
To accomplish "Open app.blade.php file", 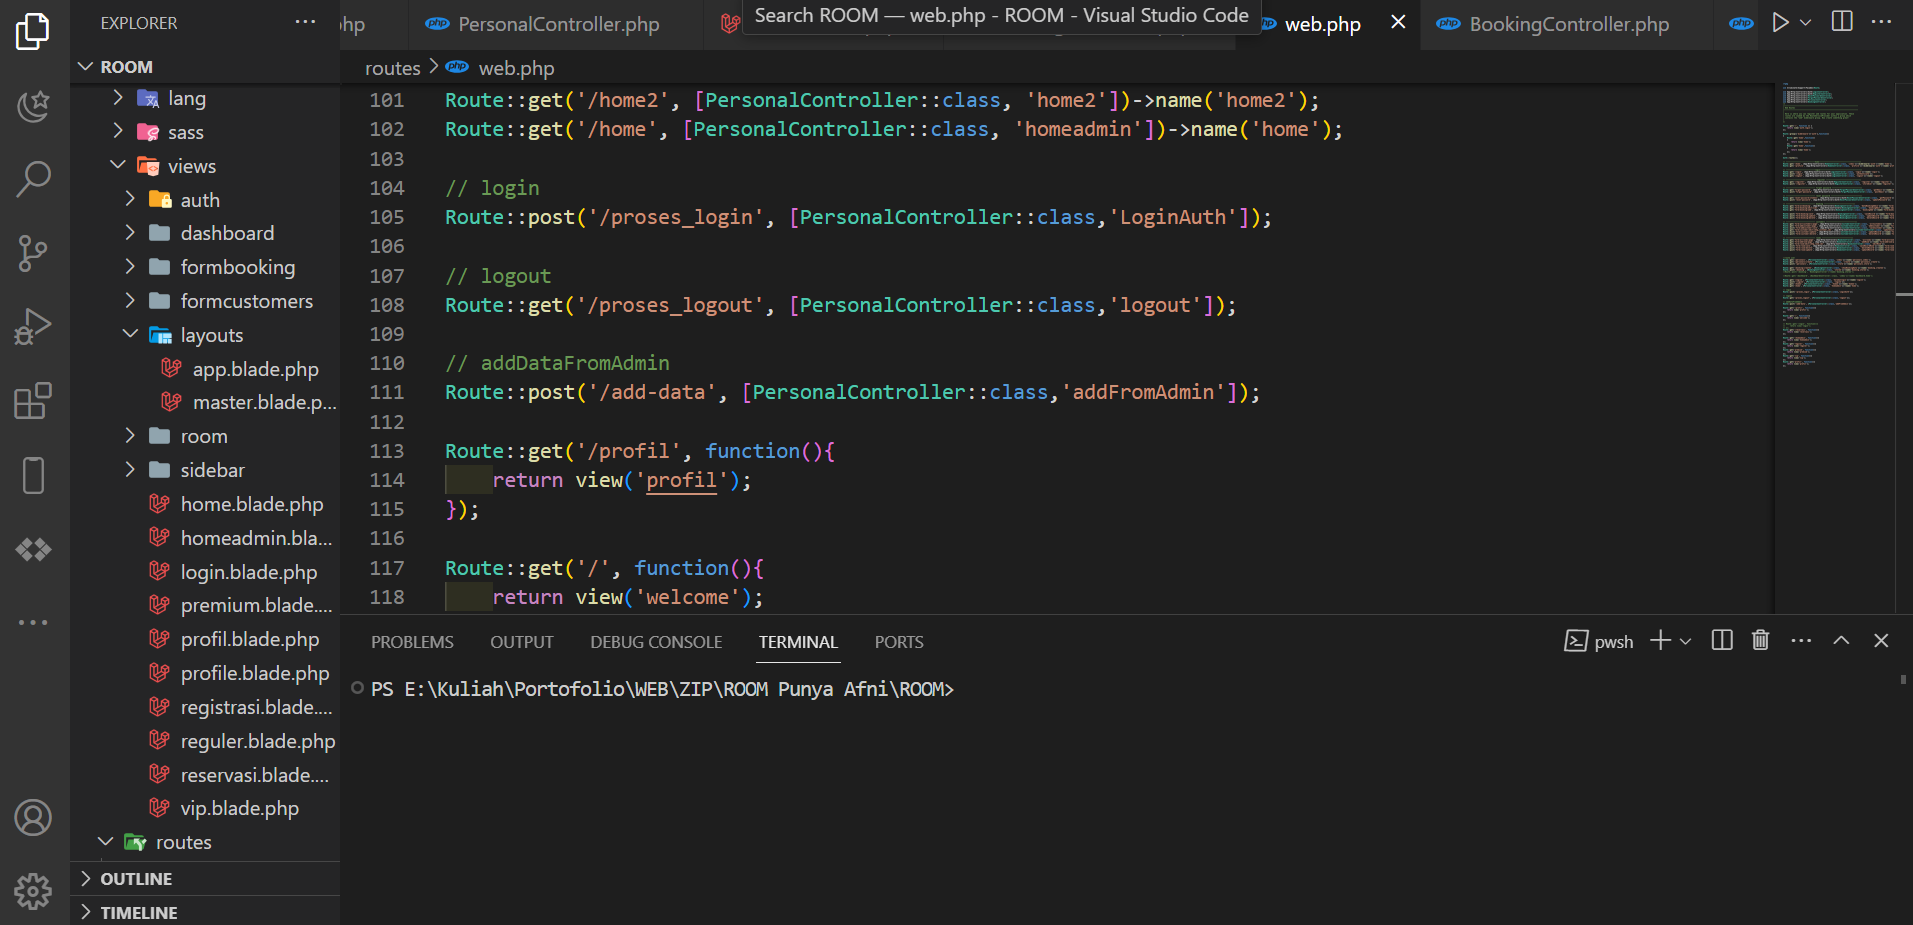I will coord(205,369).
